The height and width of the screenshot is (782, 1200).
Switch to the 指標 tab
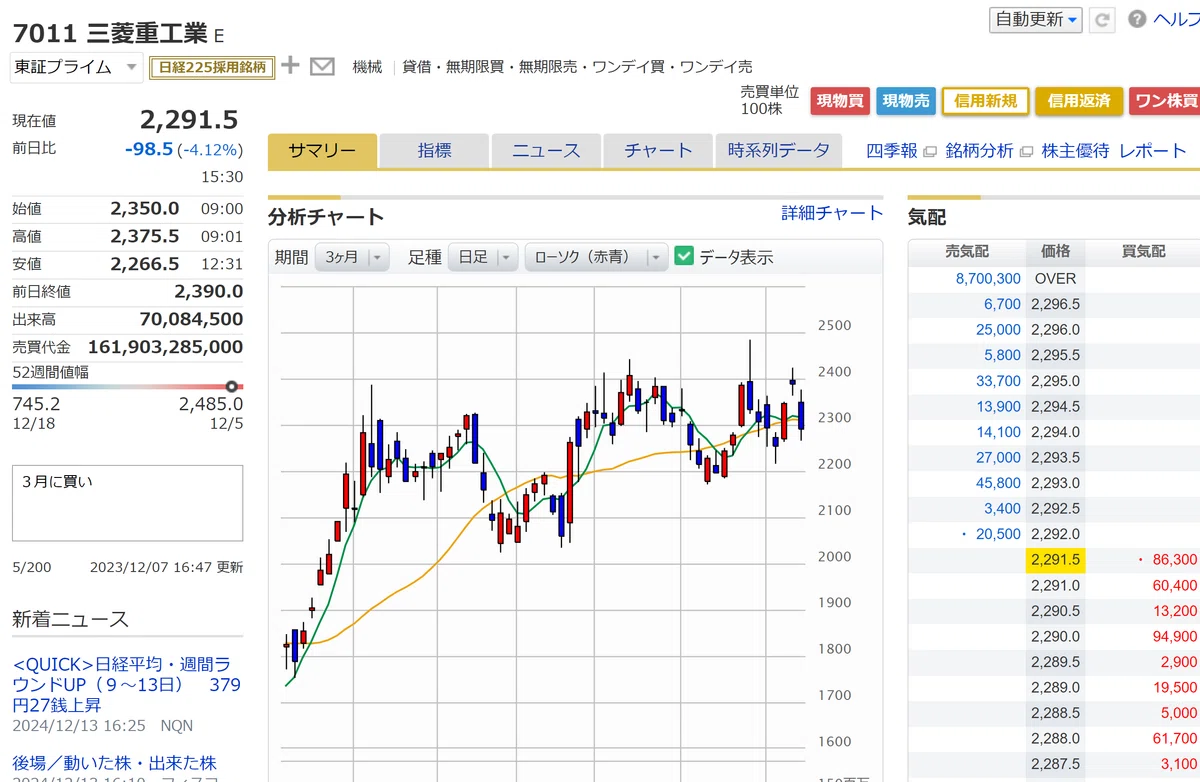(435, 151)
